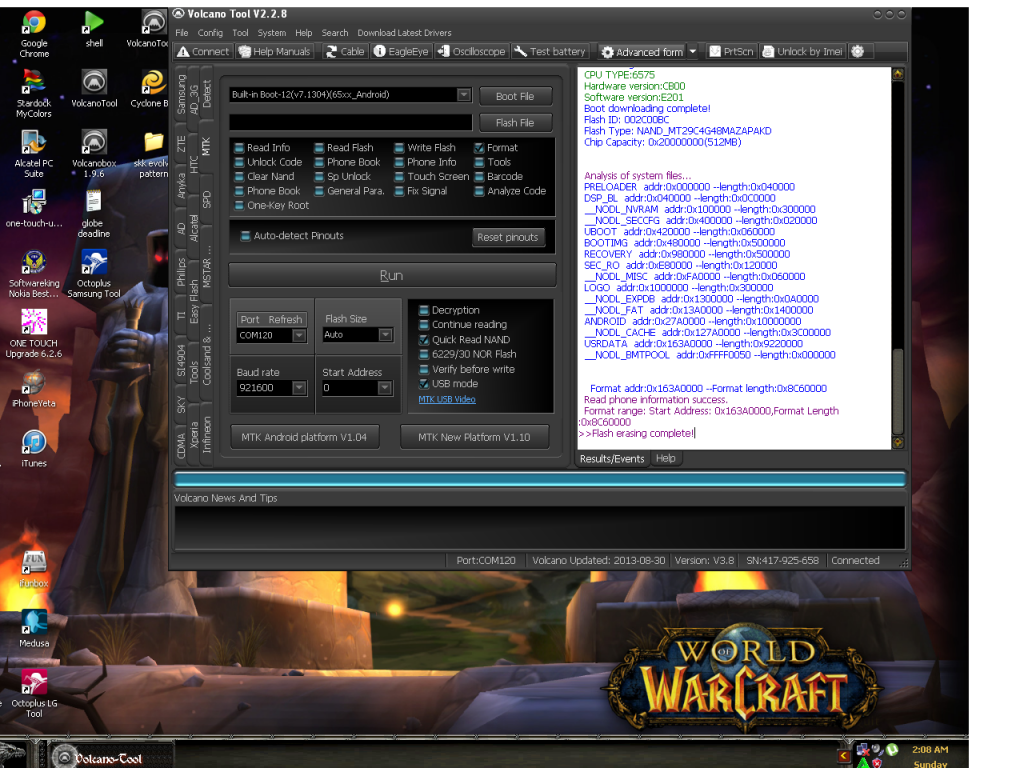Viewport: 1024px width, 768px height.
Task: Click the Boot File button
Action: point(515,96)
